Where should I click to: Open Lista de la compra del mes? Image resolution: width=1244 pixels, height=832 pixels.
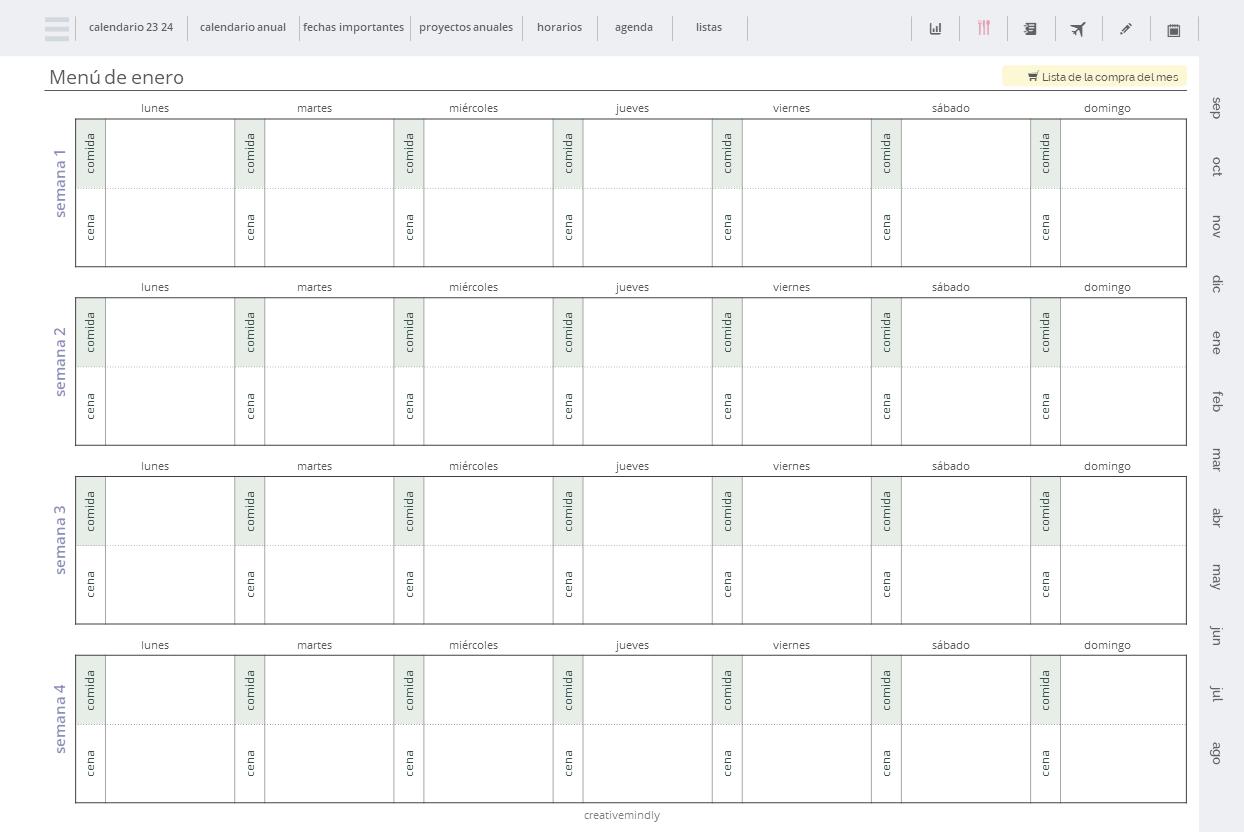tap(1095, 76)
